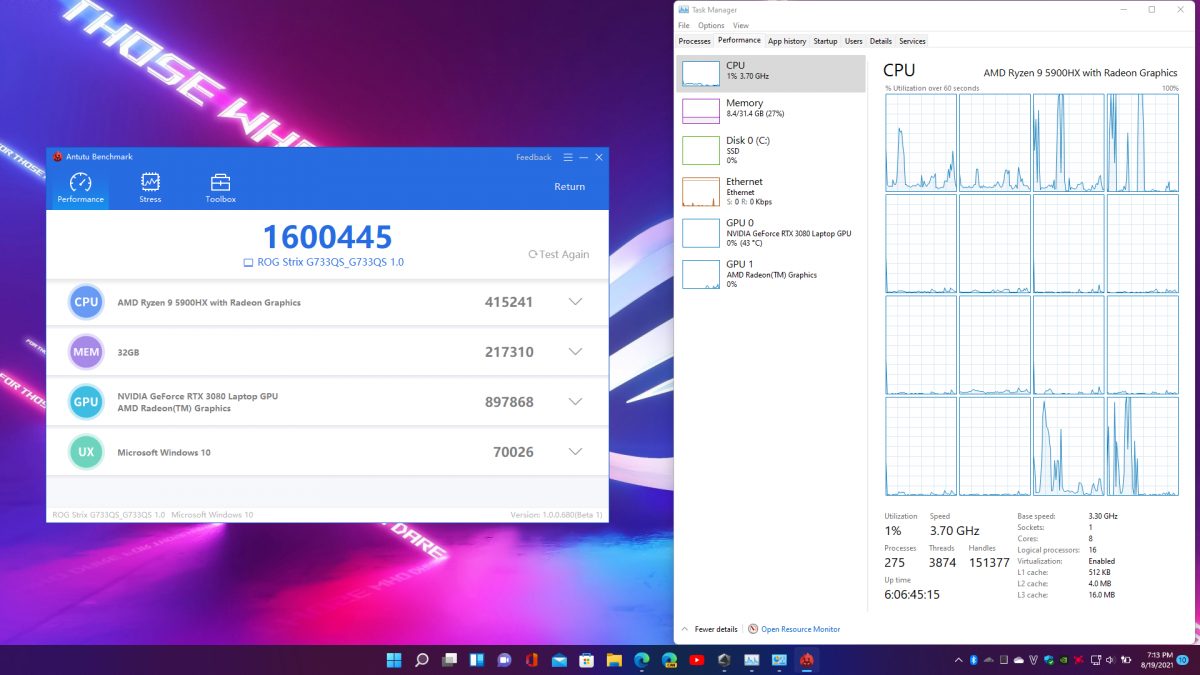
Task: Click CPU score 415241
Action: [509, 302]
